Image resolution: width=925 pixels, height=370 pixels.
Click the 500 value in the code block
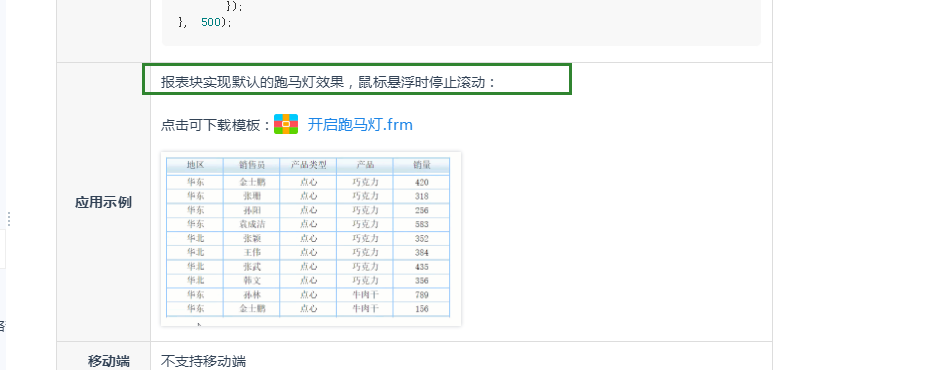[210, 22]
